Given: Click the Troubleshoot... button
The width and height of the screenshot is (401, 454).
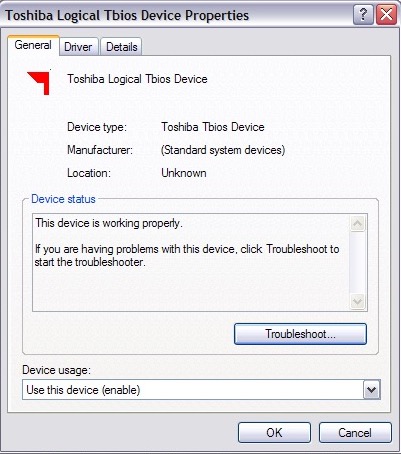Looking at the screenshot, I should tap(300, 334).
